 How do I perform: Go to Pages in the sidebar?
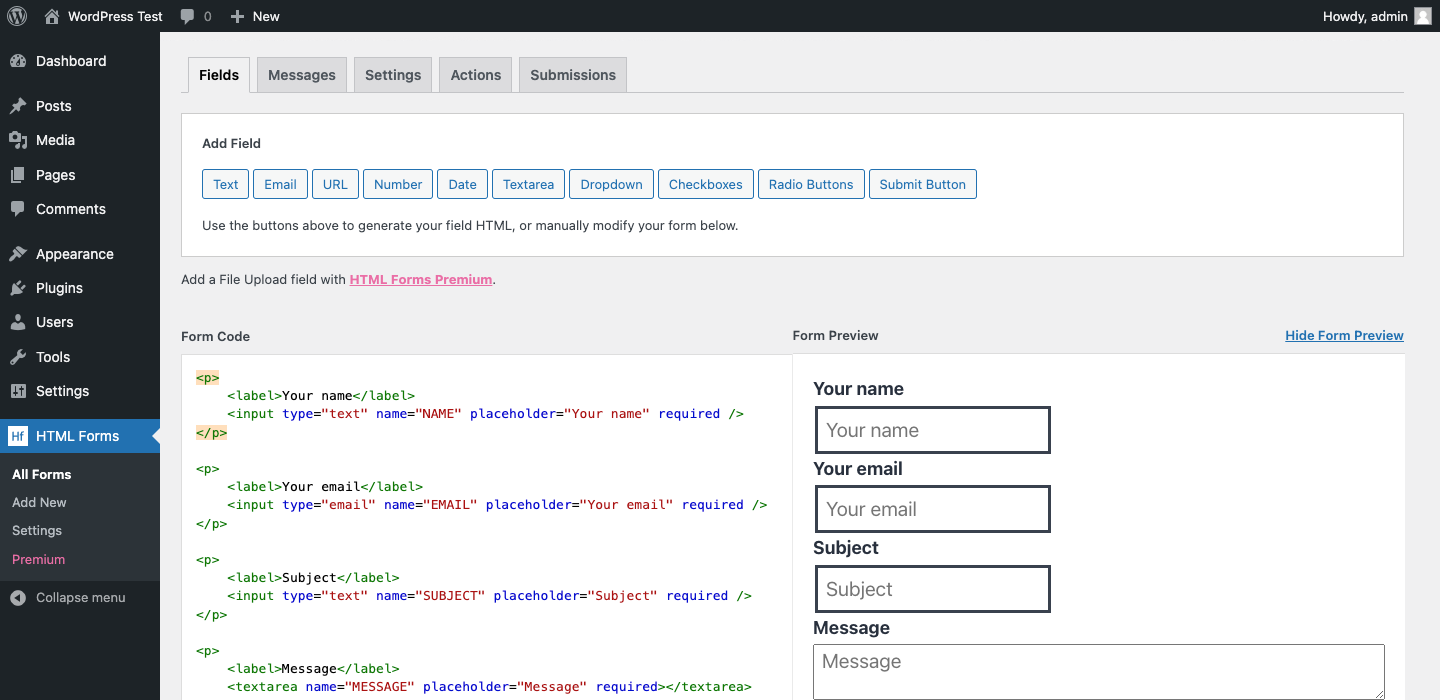pyautogui.click(x=80, y=175)
